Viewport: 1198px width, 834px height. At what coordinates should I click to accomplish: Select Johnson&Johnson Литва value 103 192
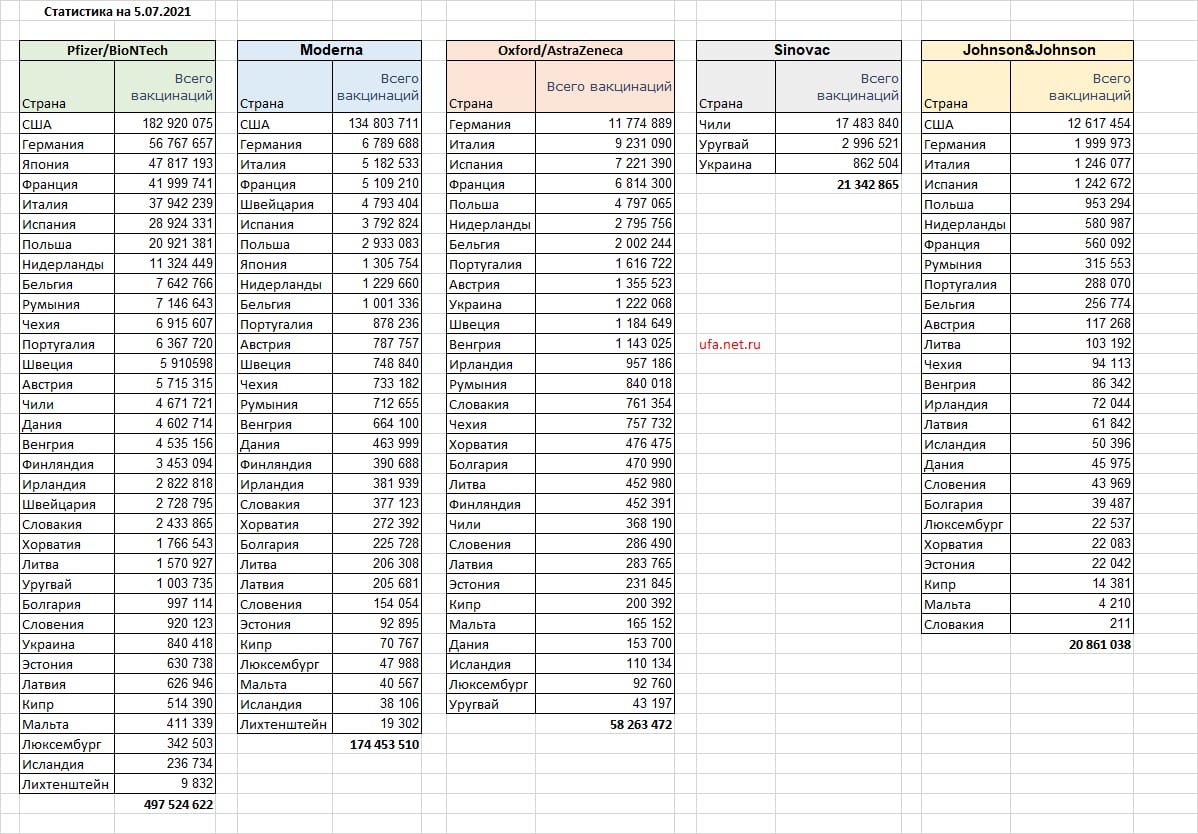(x=1072, y=344)
